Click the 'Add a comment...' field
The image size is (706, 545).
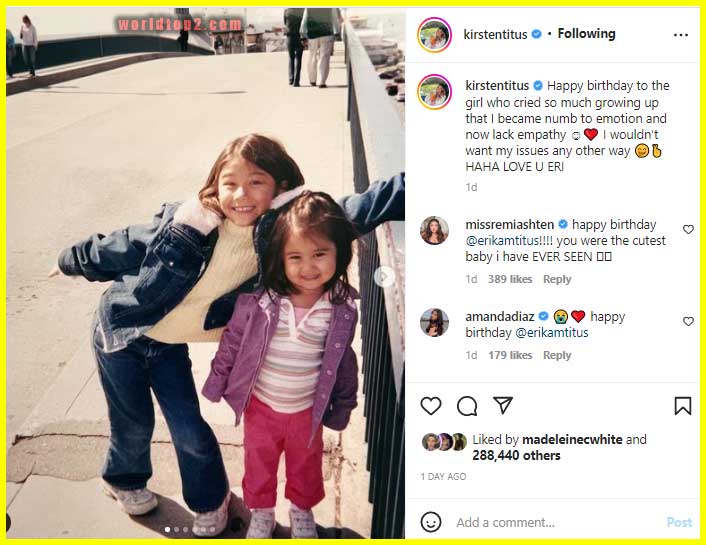557,522
